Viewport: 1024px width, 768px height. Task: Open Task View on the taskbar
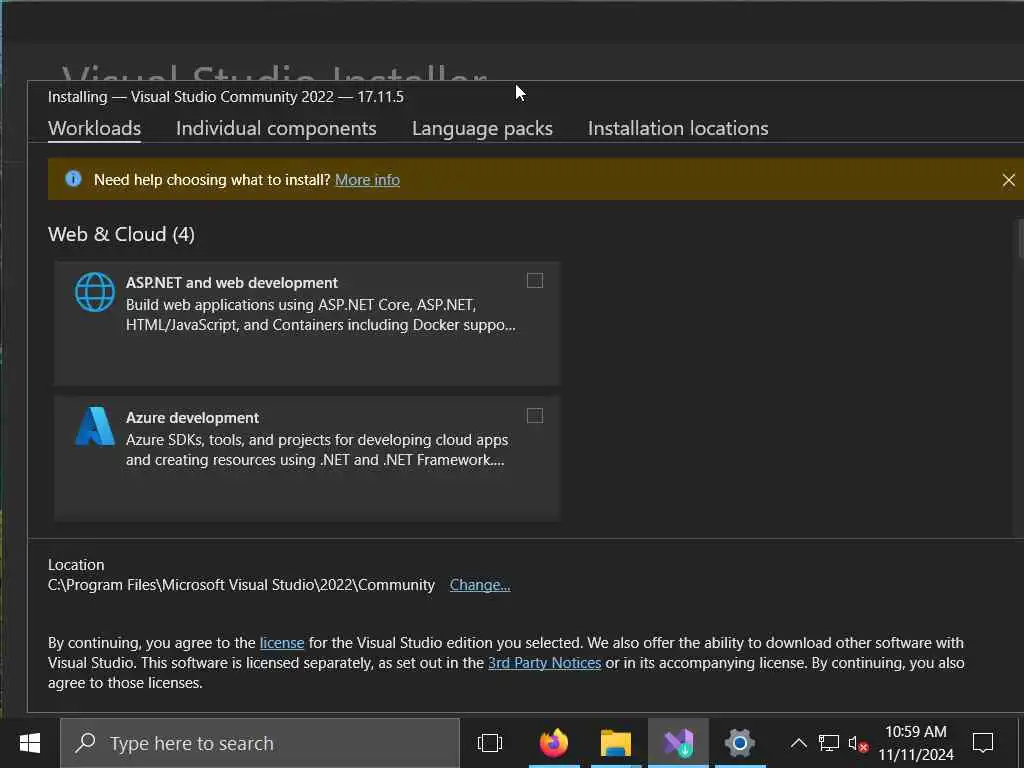[490, 743]
